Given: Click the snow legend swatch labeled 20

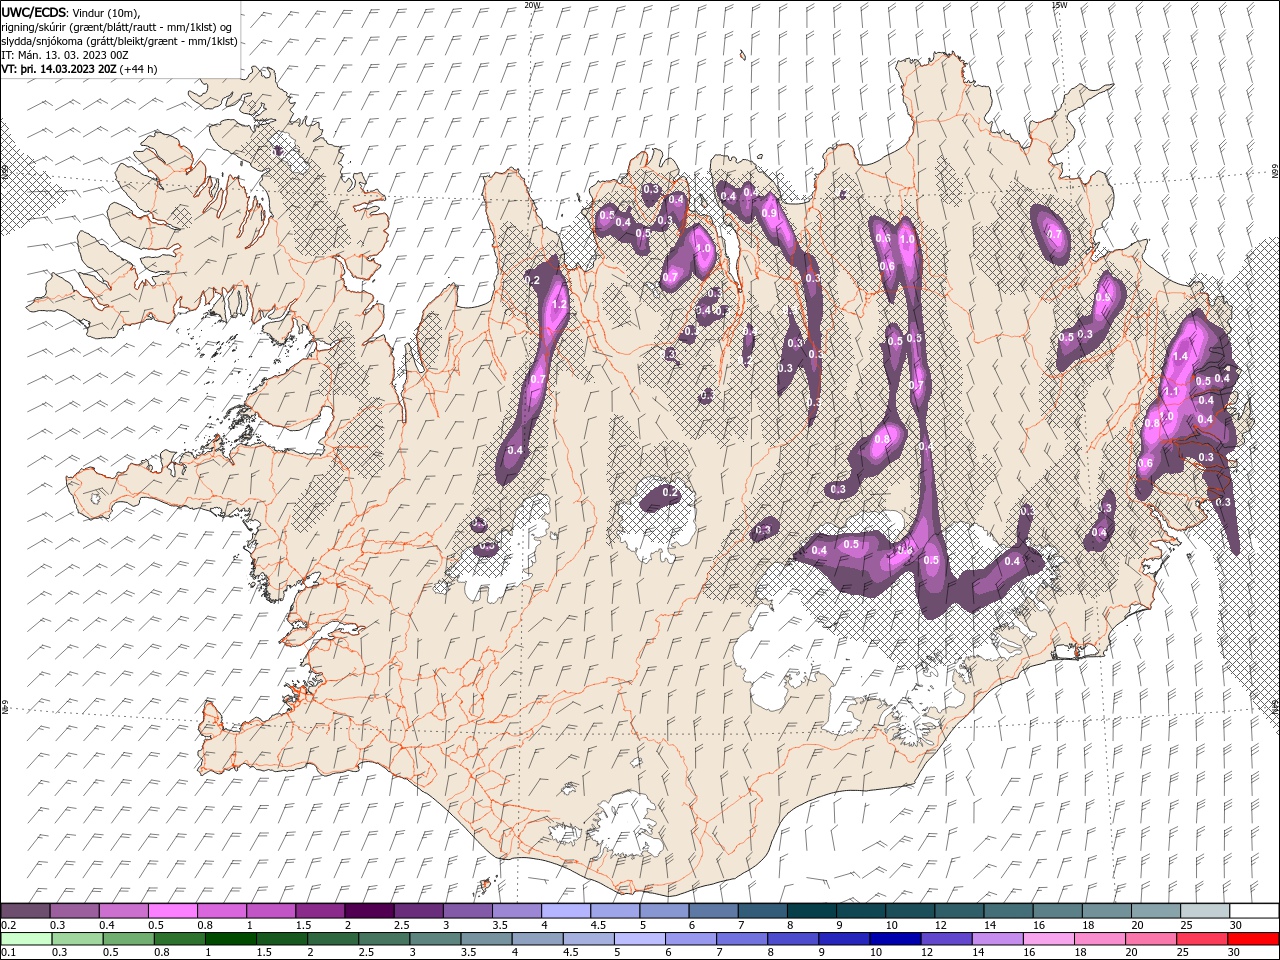Looking at the screenshot, I should click(x=1156, y=911).
